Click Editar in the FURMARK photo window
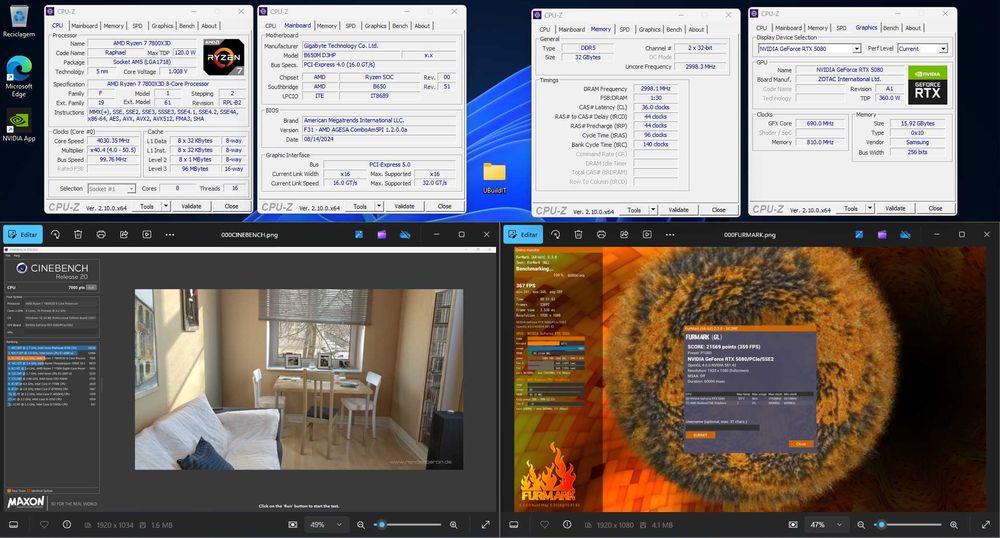 tap(523, 235)
